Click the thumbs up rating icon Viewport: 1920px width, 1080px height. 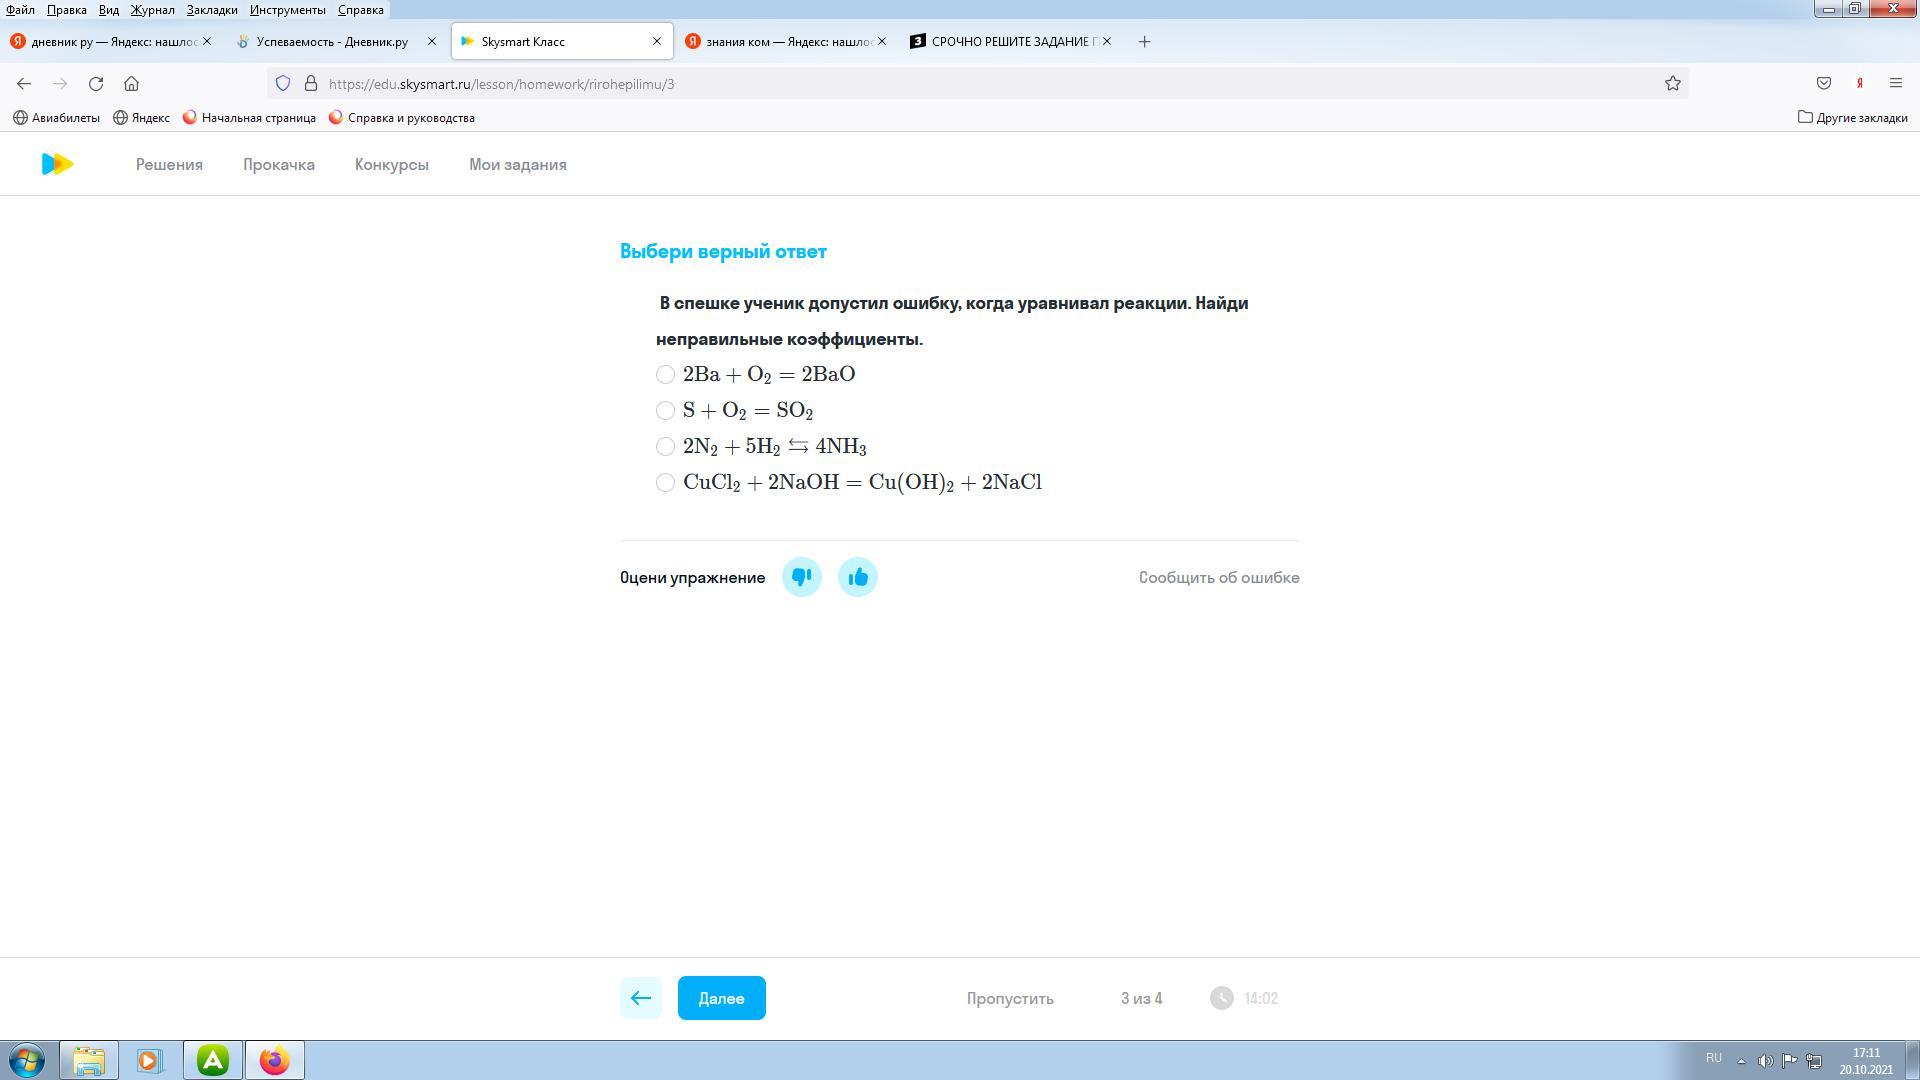tap(857, 577)
